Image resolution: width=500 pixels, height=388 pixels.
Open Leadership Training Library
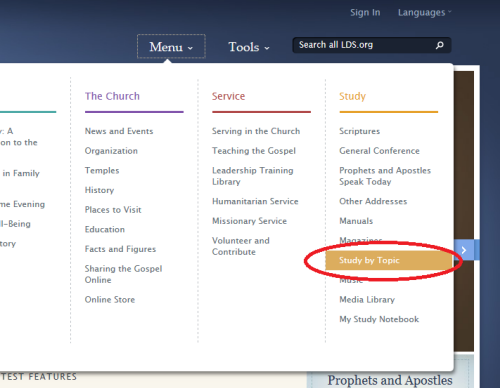tap(253, 176)
